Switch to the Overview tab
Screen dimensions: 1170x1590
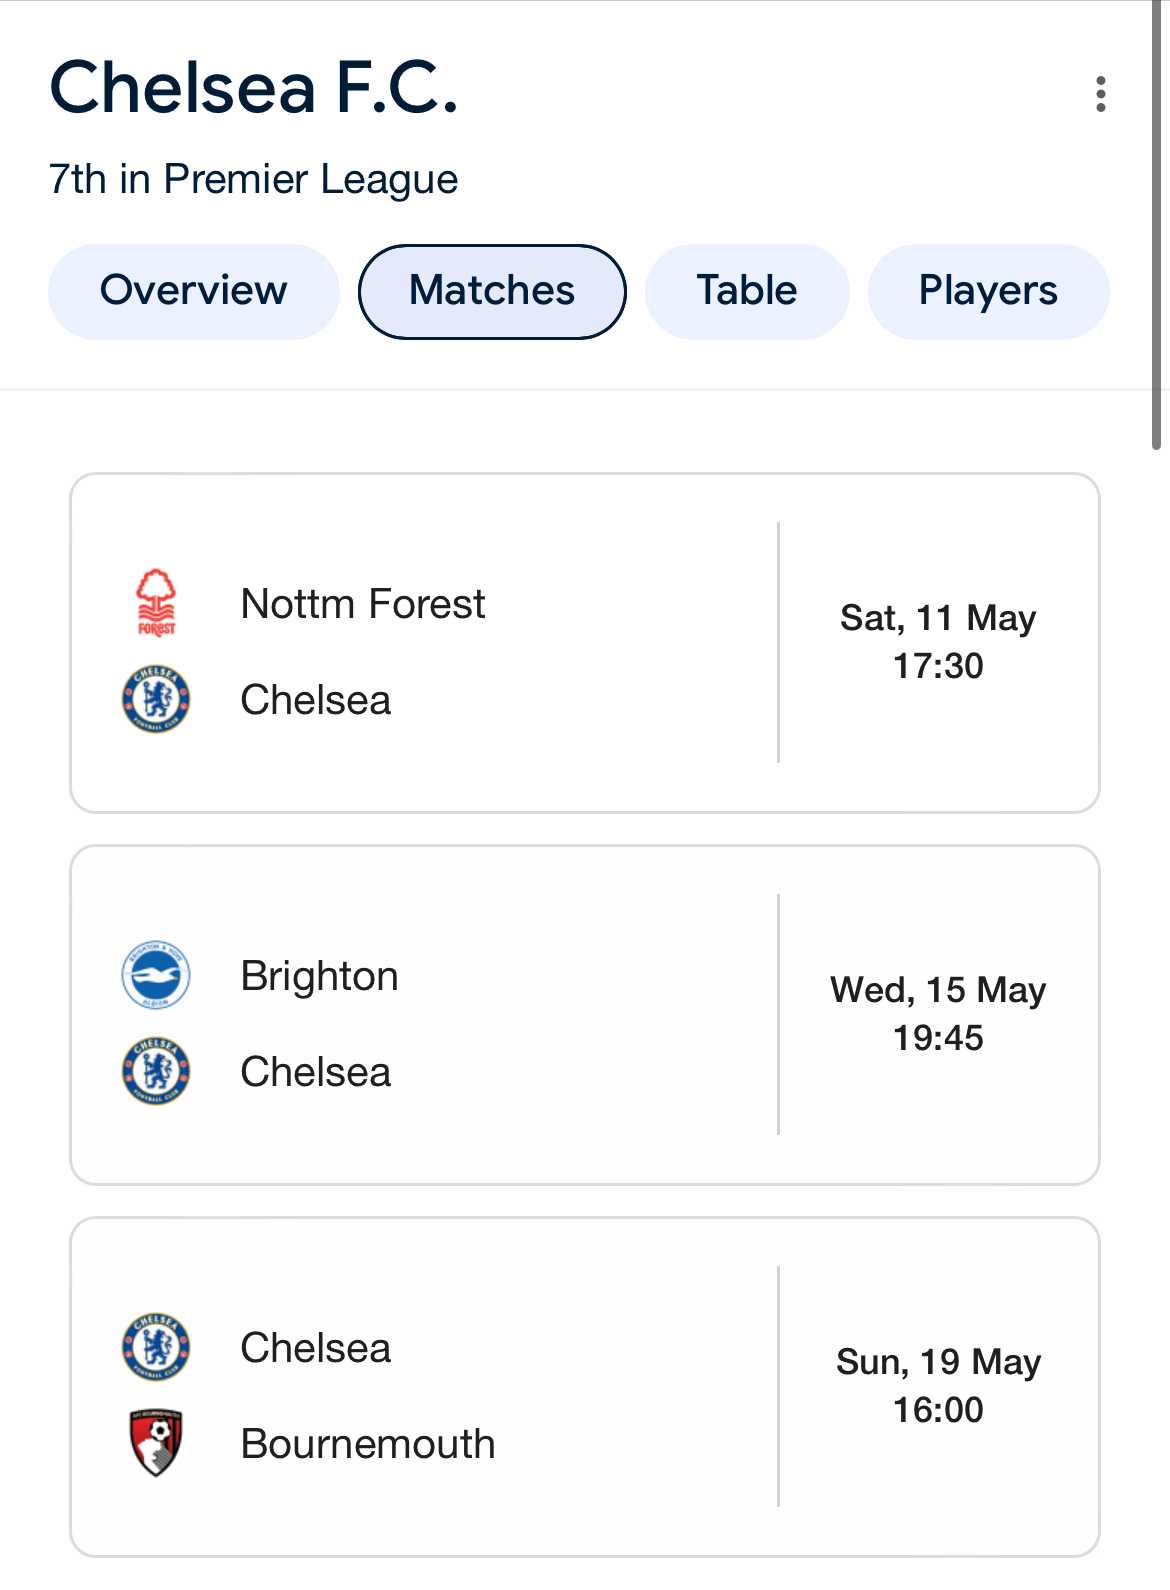(x=194, y=291)
